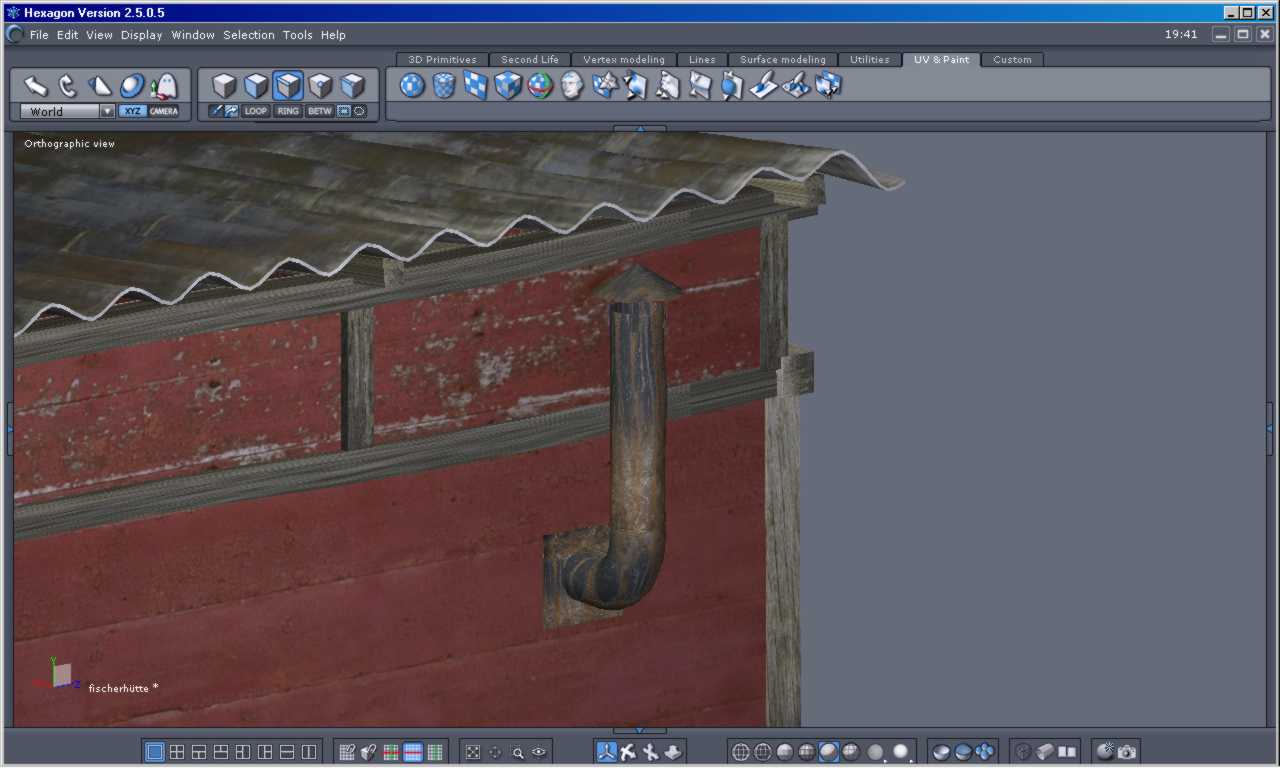Select the UV & Paint tab
This screenshot has height=768, width=1280.
click(941, 60)
